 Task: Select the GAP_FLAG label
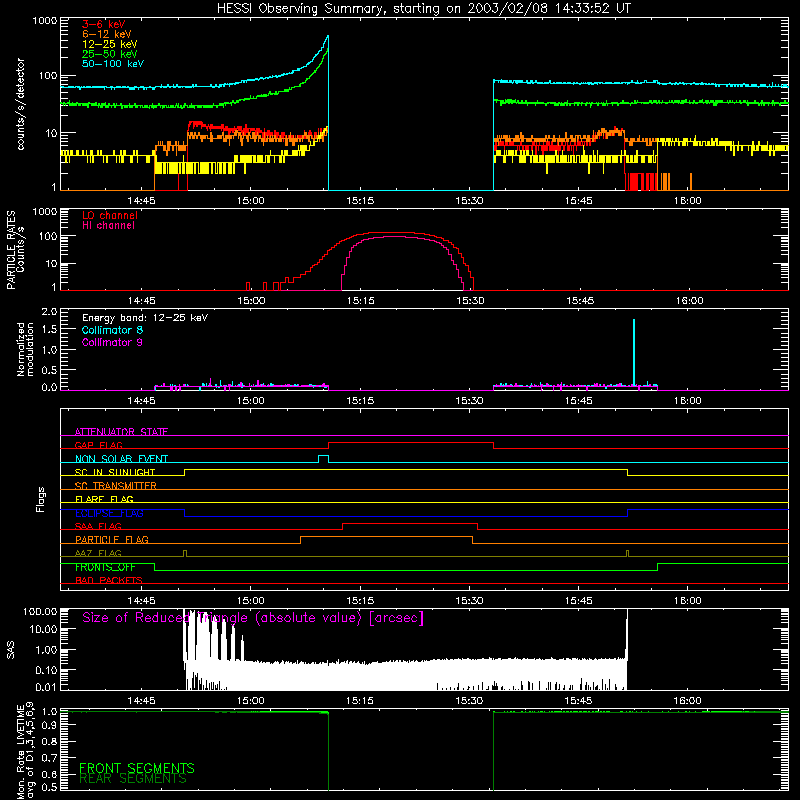[98, 445]
